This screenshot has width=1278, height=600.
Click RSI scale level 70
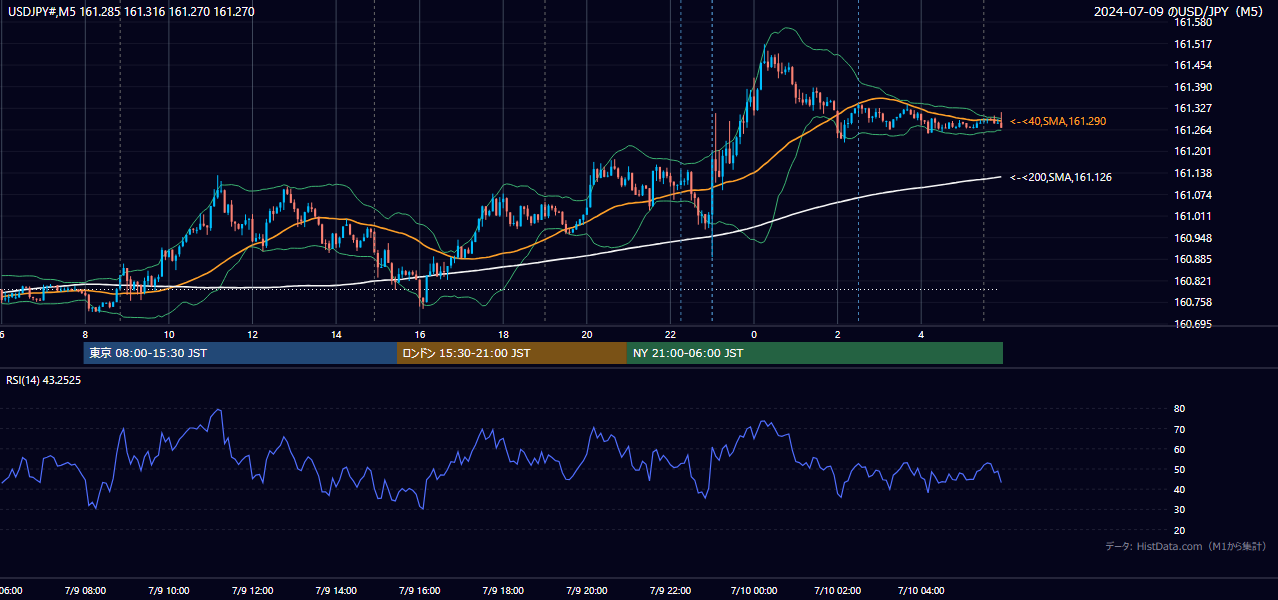[1180, 429]
